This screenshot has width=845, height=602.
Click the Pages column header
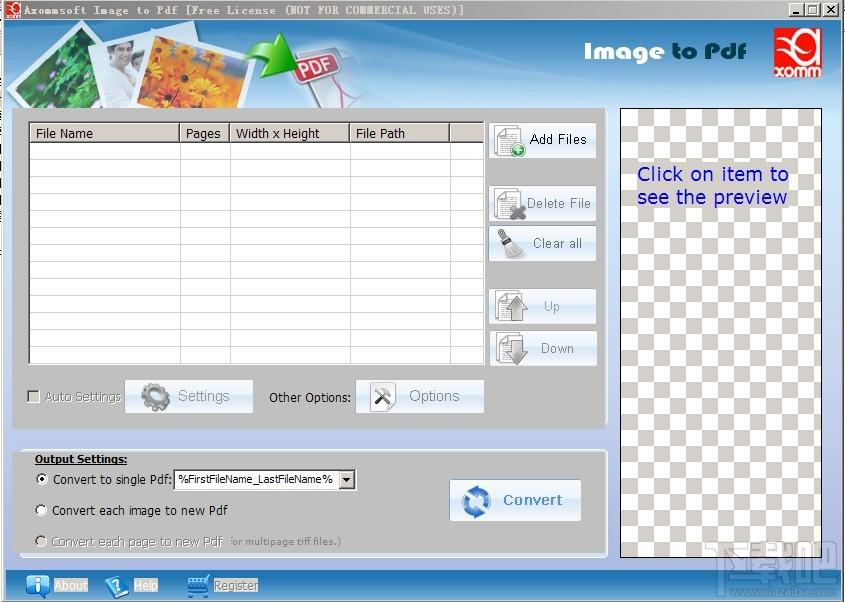pos(204,133)
